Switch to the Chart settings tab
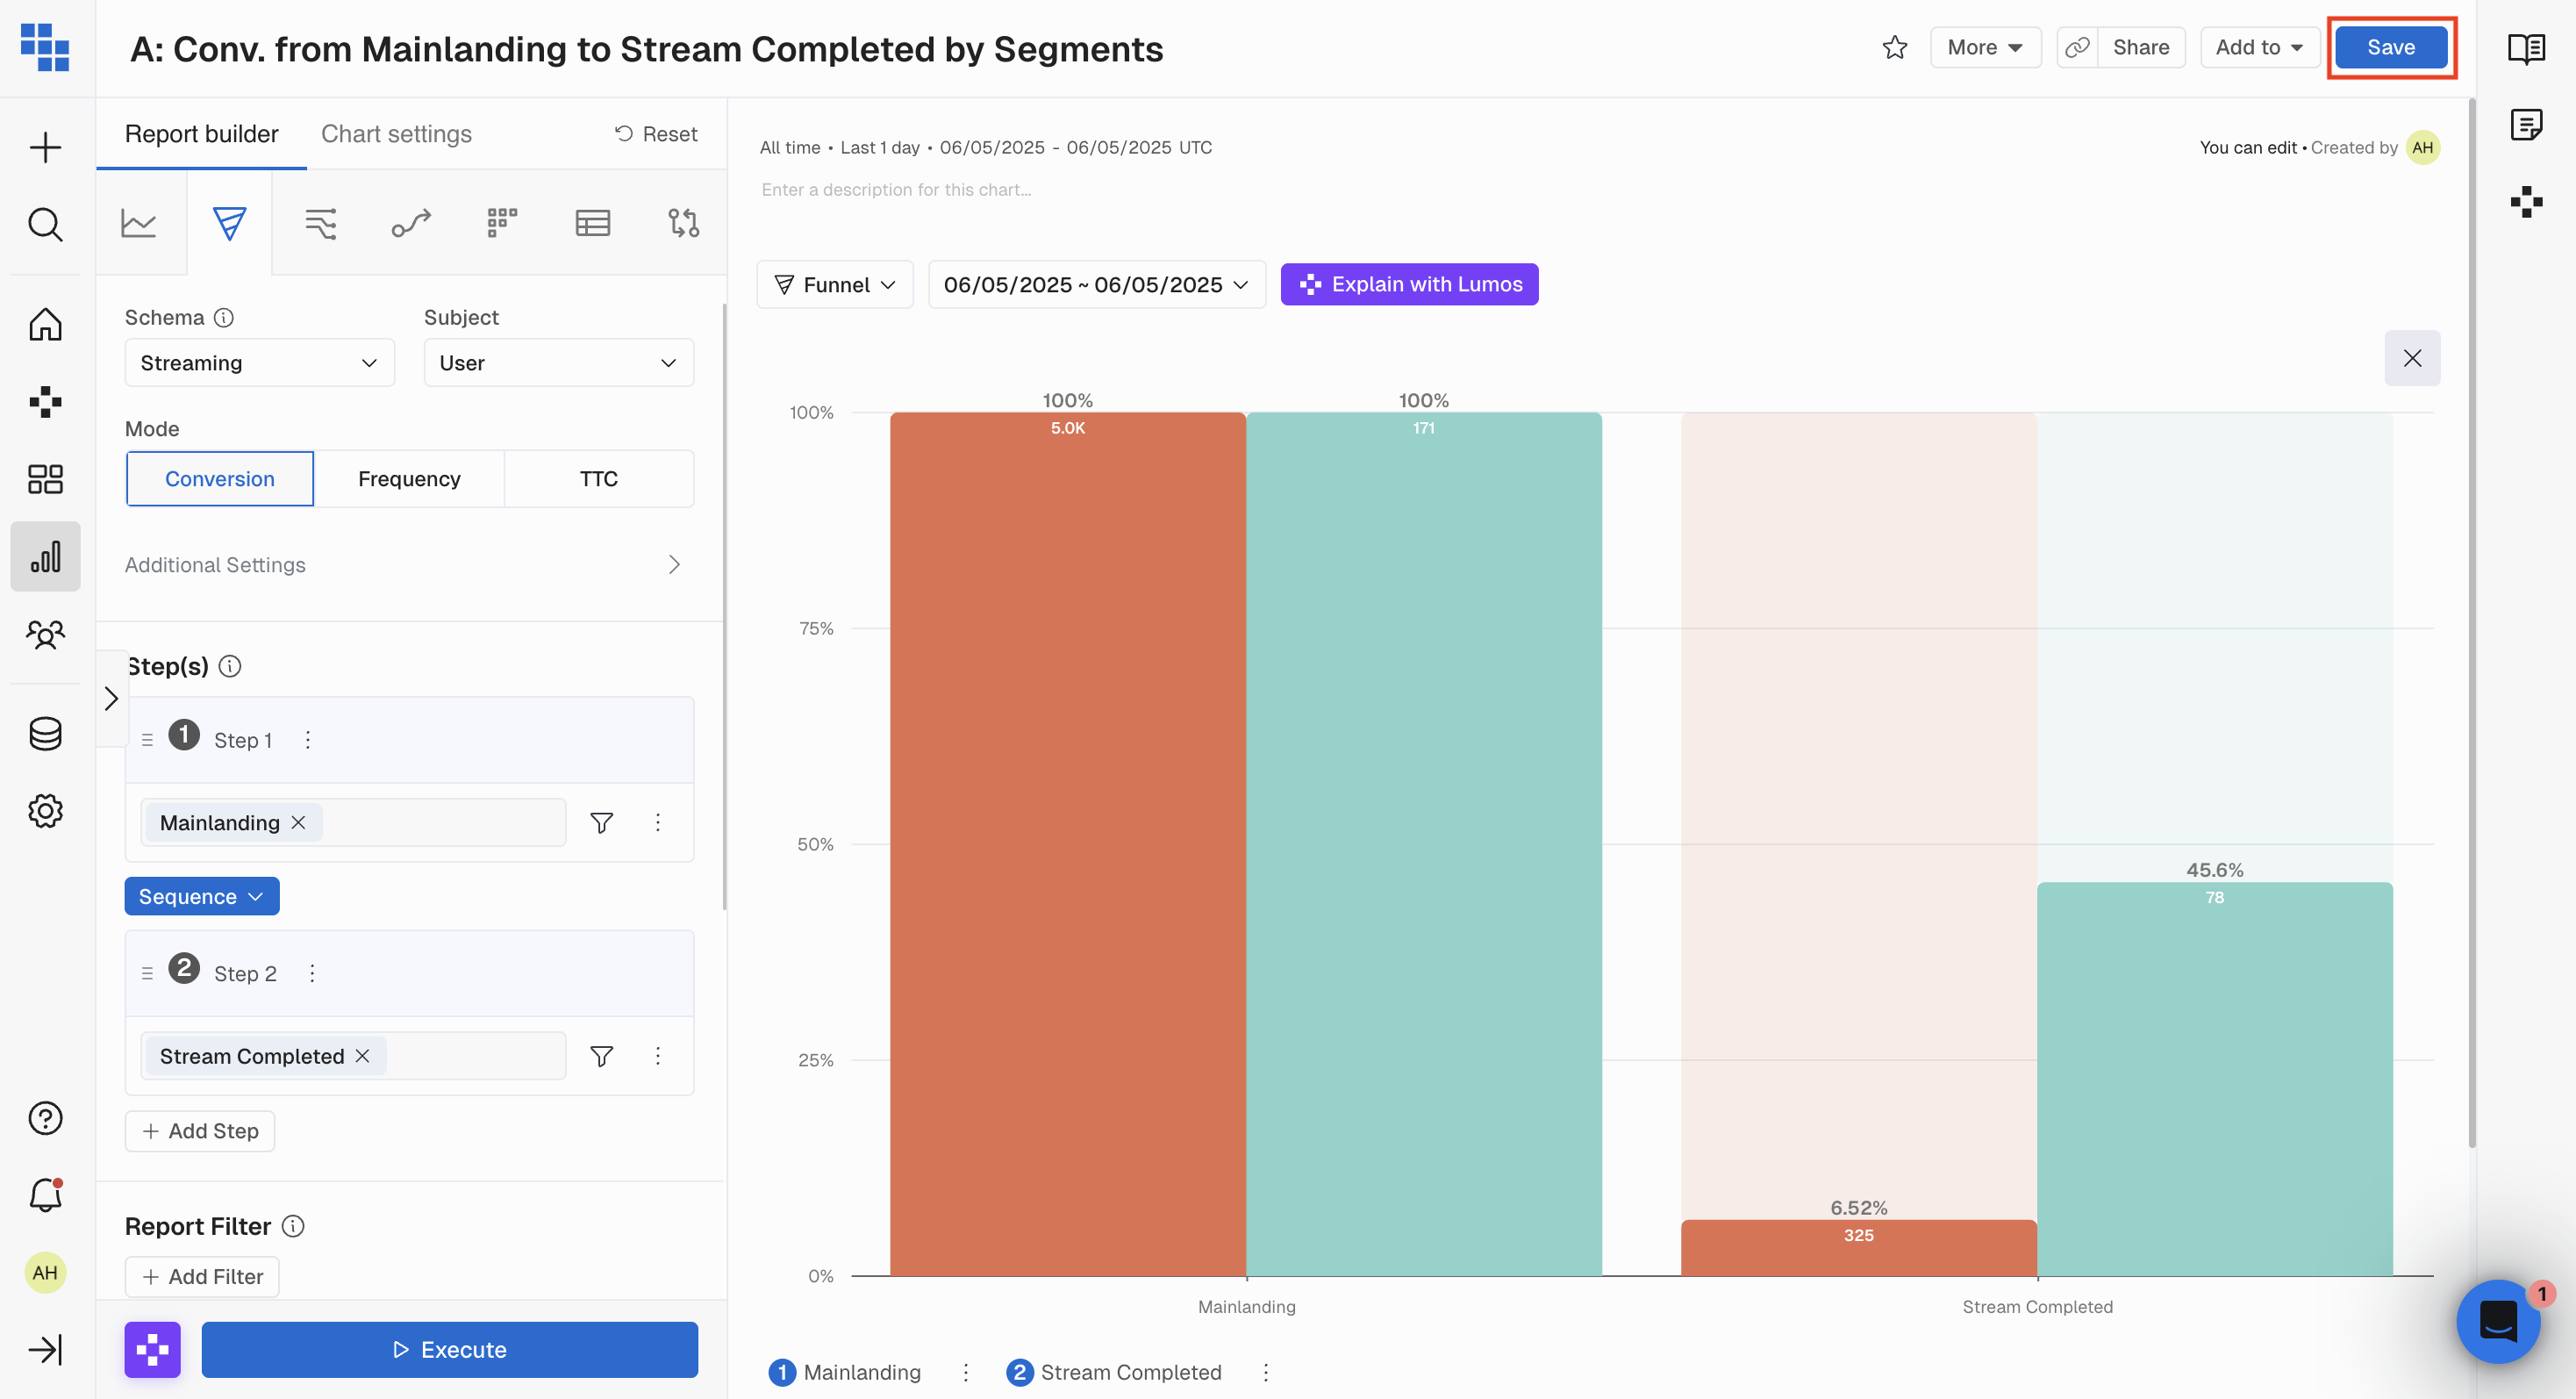This screenshot has width=2576, height=1399. pyautogui.click(x=396, y=134)
